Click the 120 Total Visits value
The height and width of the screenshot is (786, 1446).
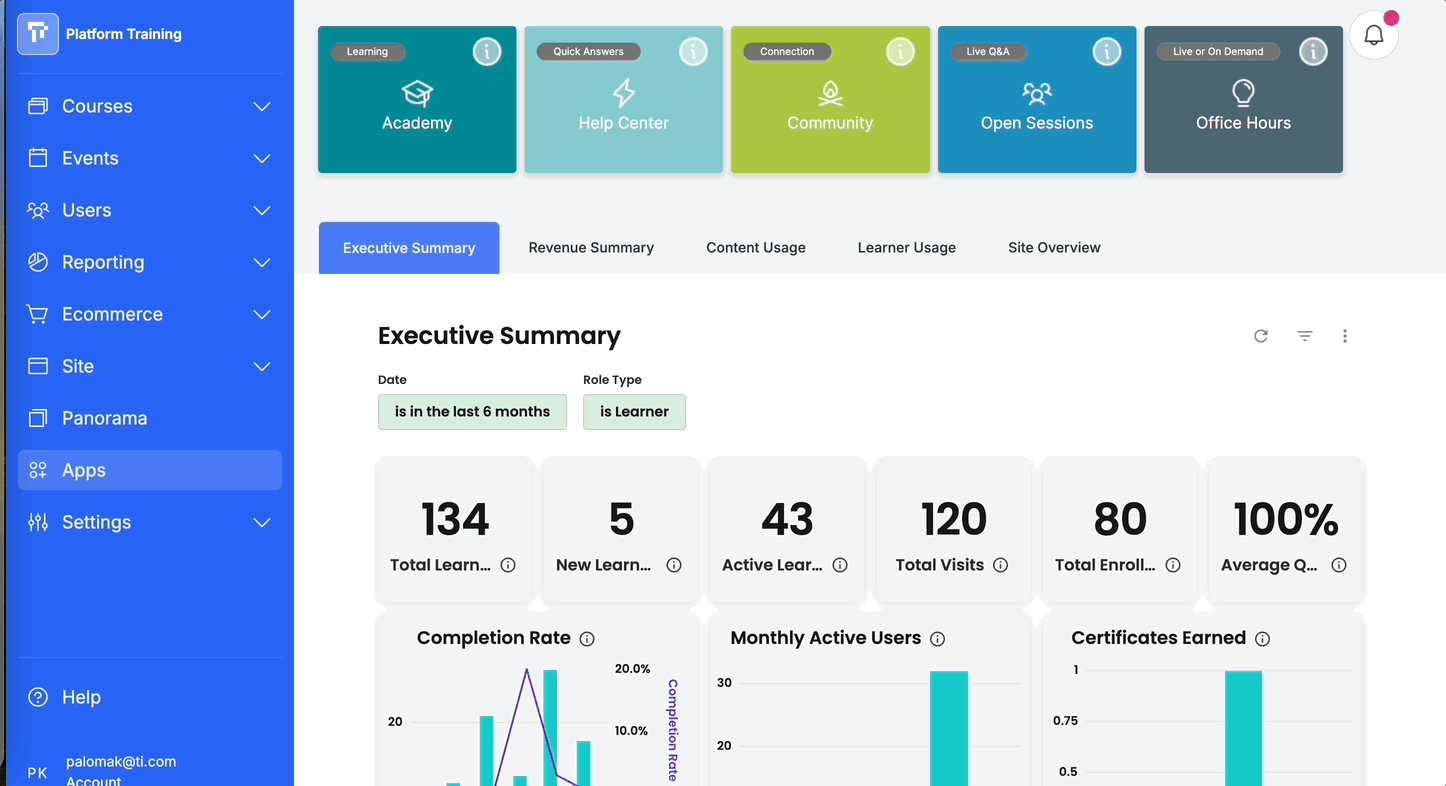pyautogui.click(x=953, y=520)
